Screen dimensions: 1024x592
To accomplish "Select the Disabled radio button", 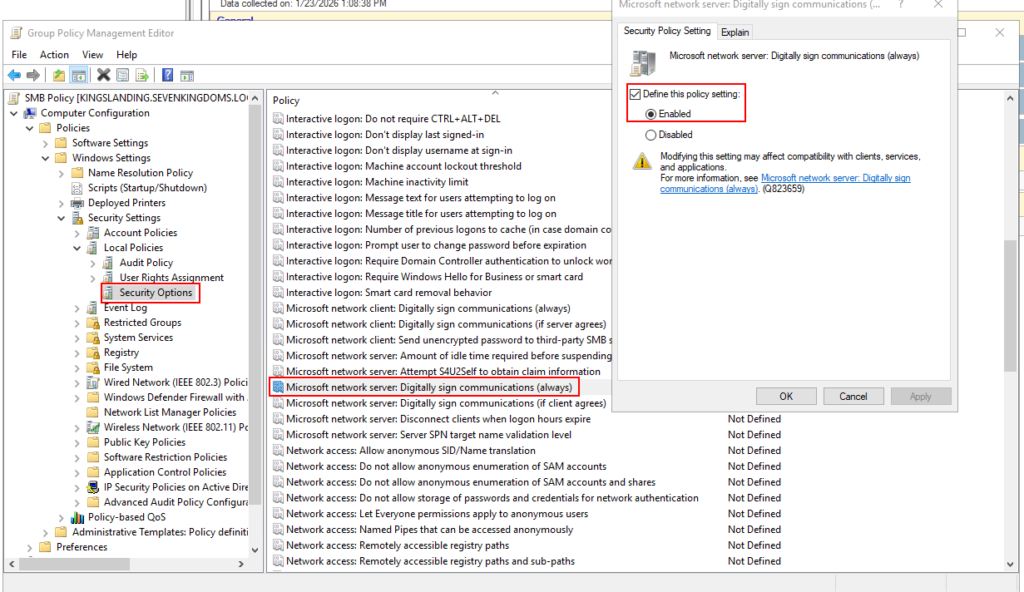I will pyautogui.click(x=651, y=134).
